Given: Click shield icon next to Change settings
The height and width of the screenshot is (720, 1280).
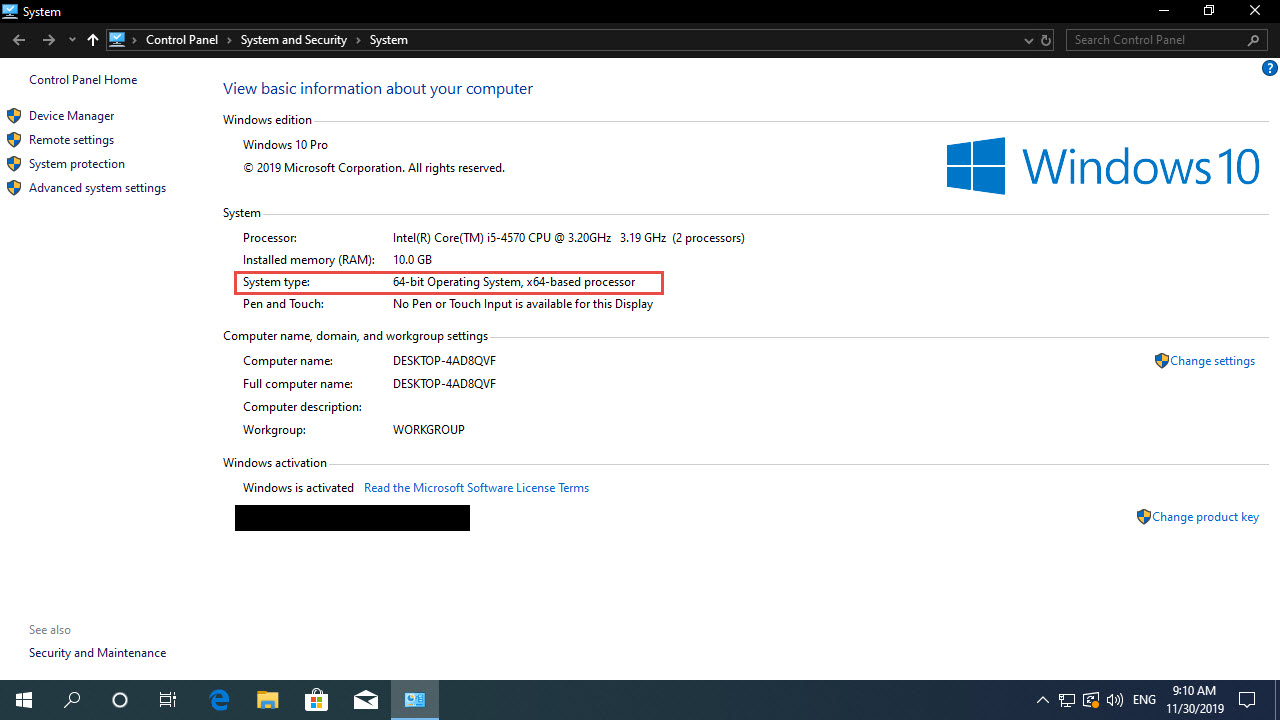Looking at the screenshot, I should pos(1161,361).
